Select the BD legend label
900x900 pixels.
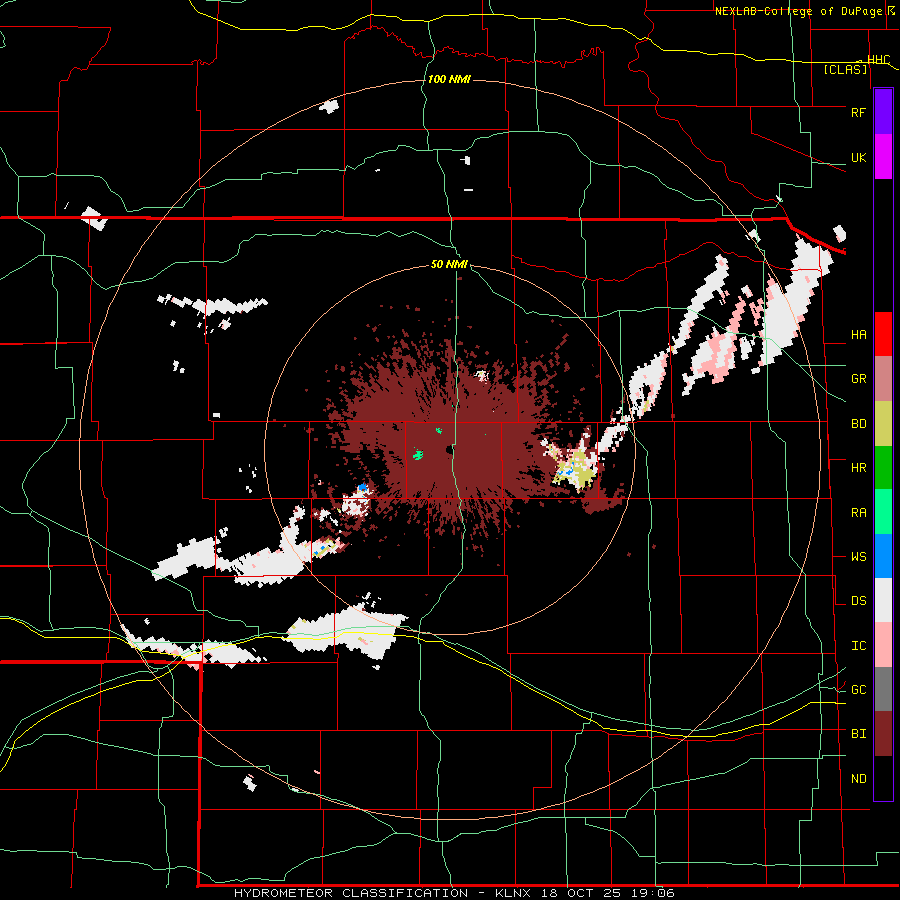(858, 423)
